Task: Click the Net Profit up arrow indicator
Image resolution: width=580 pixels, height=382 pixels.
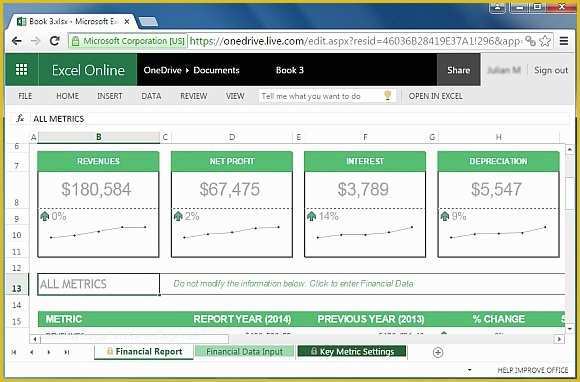Action: pyautogui.click(x=178, y=216)
